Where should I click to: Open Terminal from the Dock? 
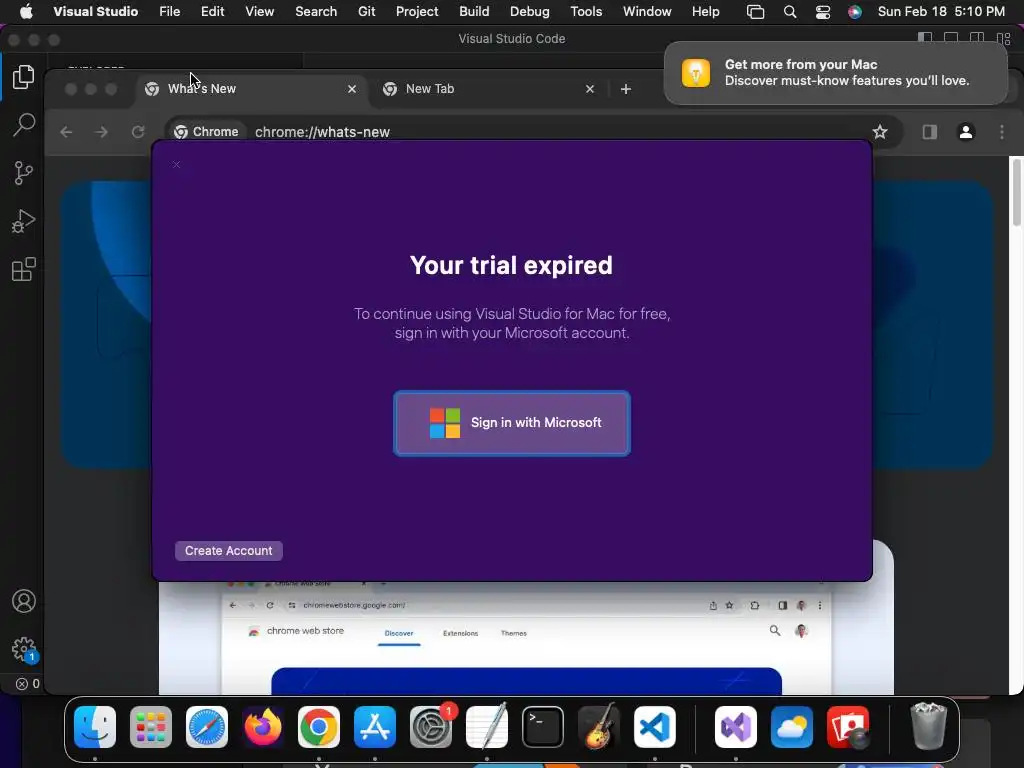tap(543, 727)
